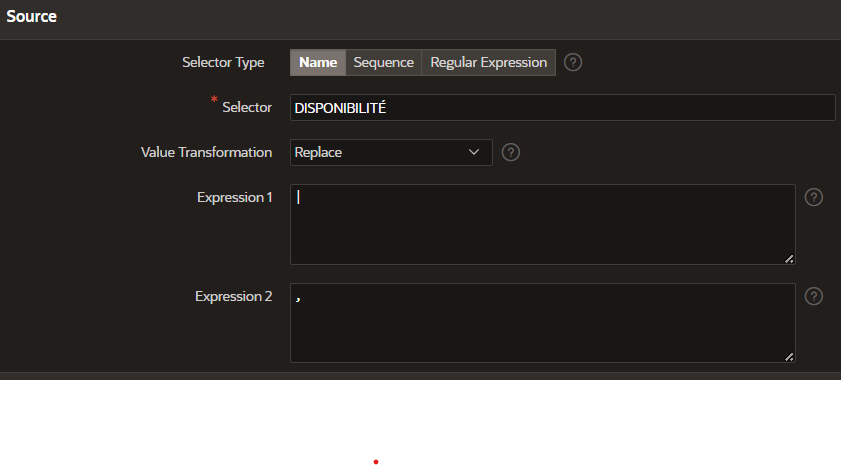Select the Name selector type
Screen dimensions: 841x465
(x=318, y=62)
